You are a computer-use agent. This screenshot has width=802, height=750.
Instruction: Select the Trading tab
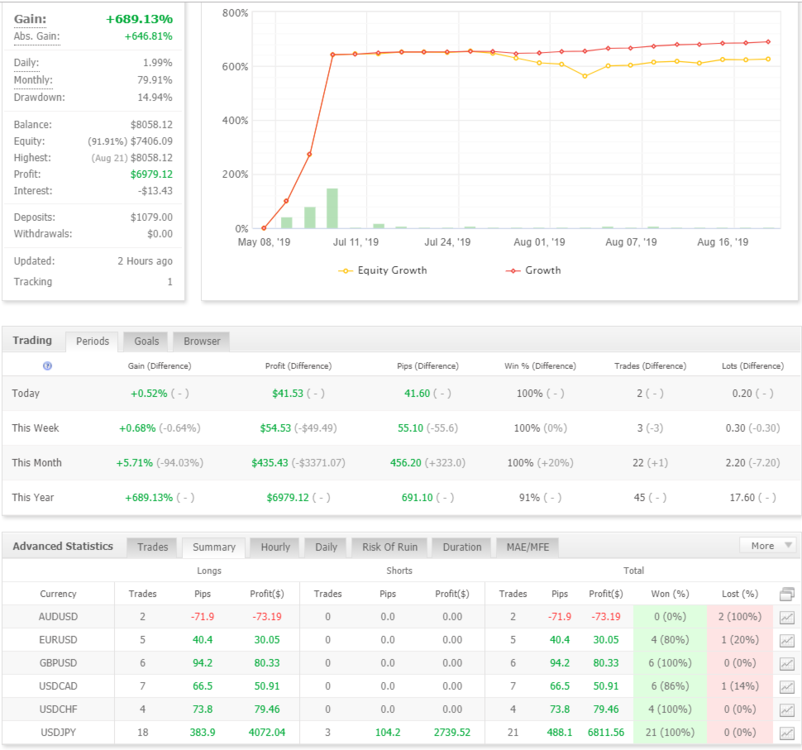[x=32, y=340]
